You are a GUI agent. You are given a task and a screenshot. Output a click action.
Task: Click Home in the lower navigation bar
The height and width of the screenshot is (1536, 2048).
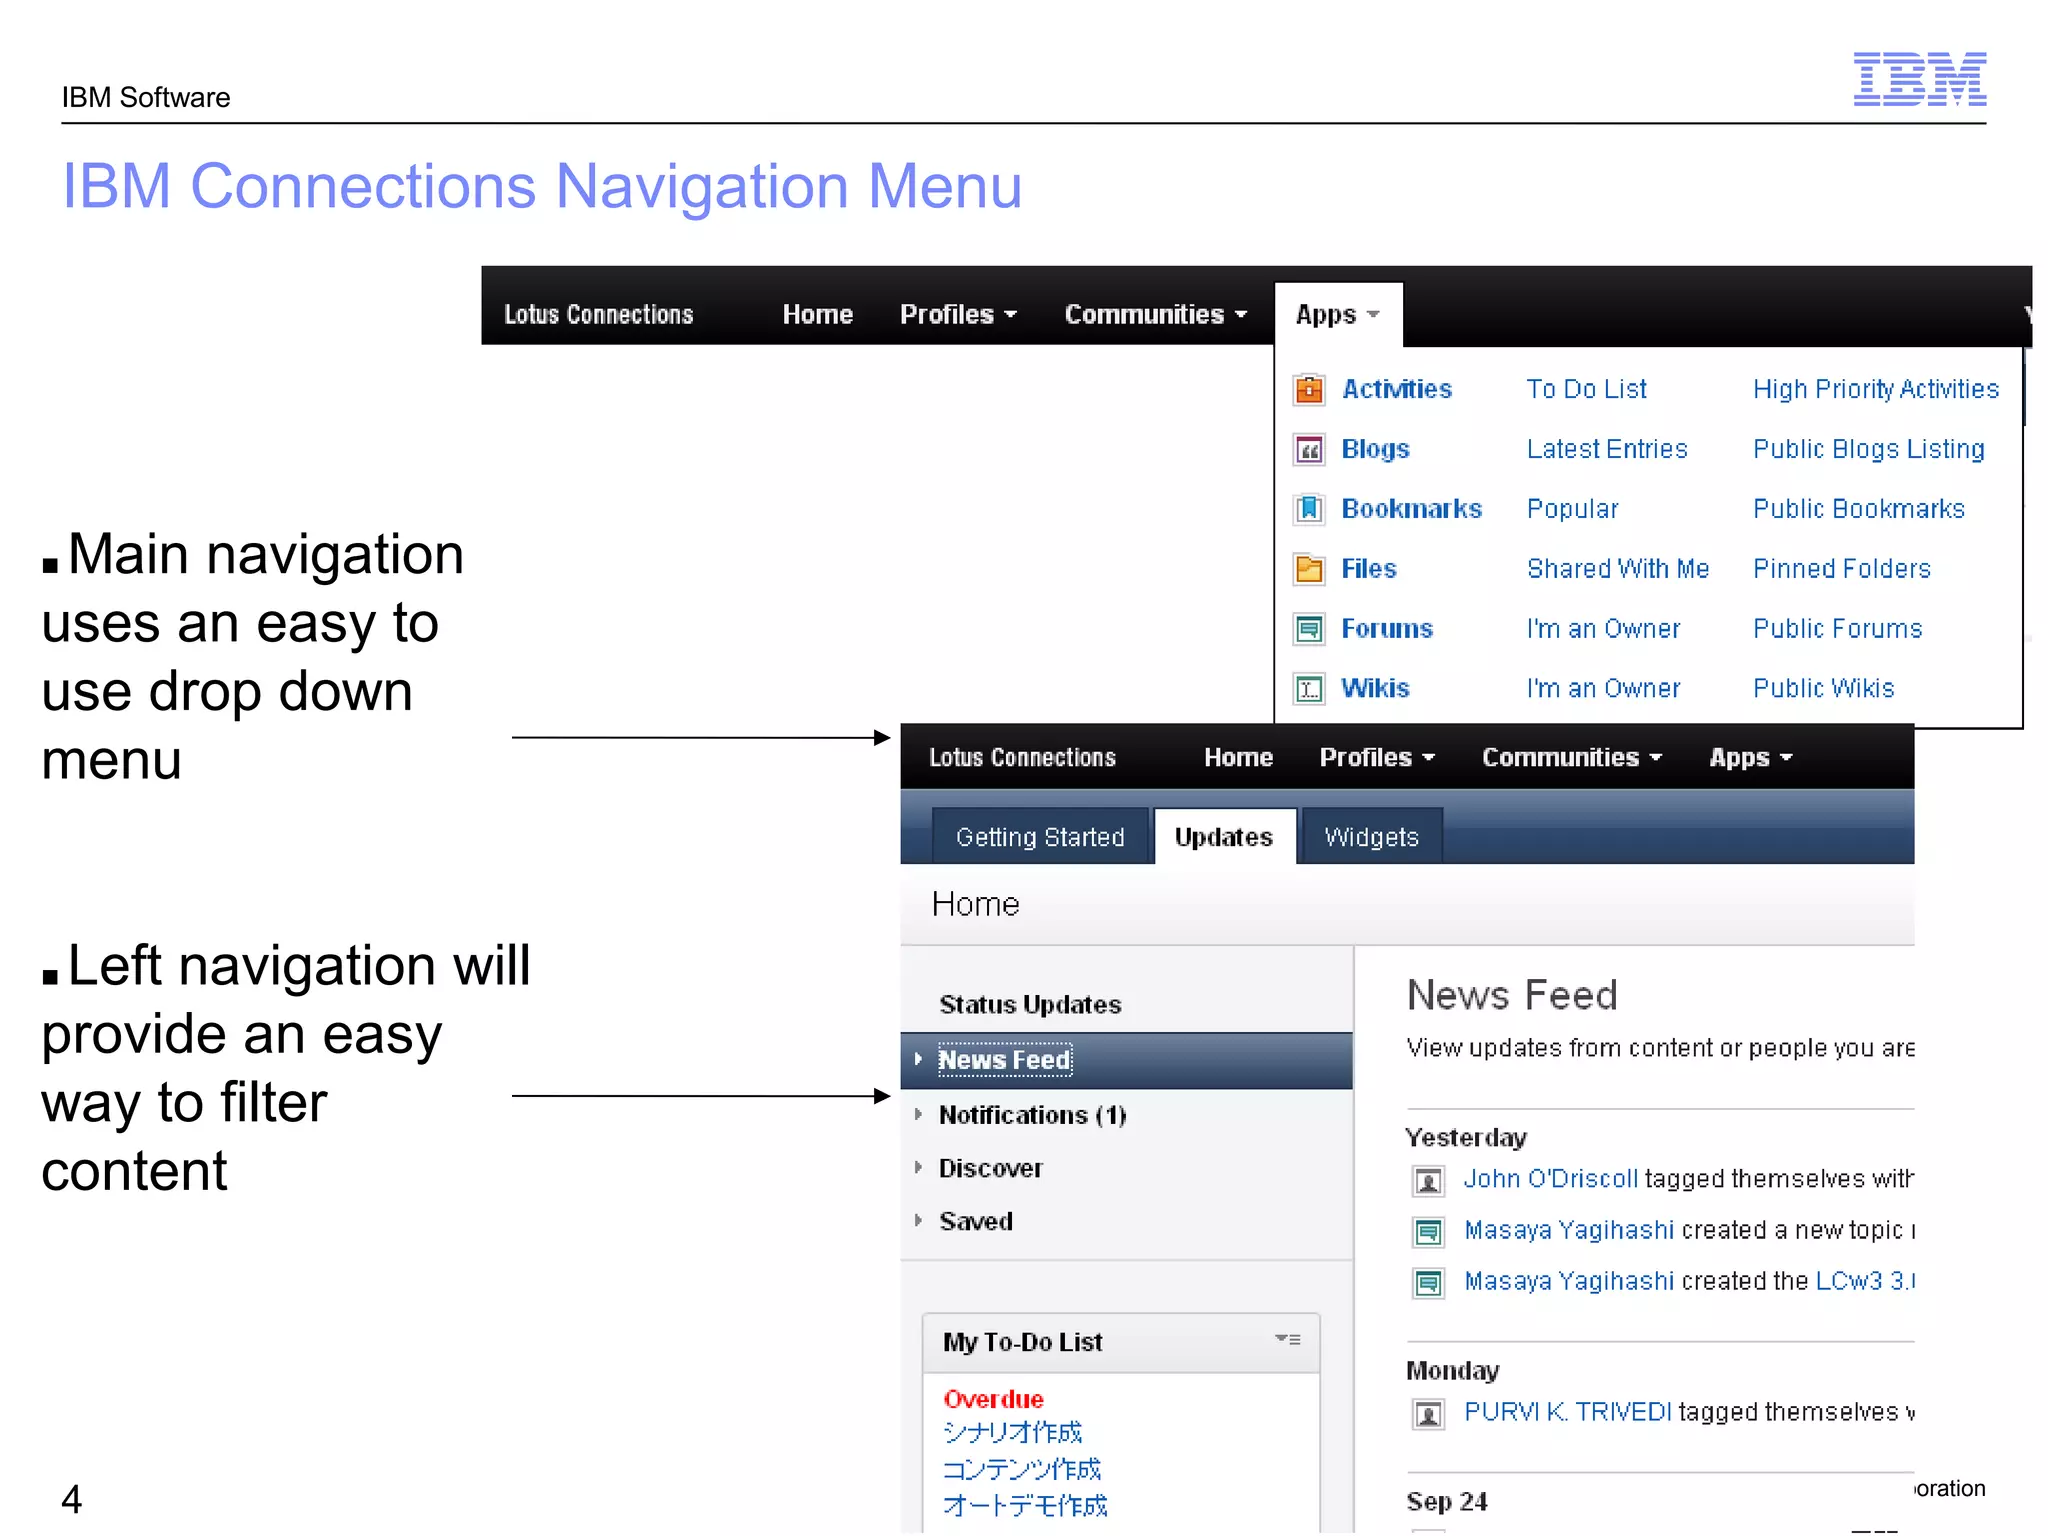(1238, 758)
